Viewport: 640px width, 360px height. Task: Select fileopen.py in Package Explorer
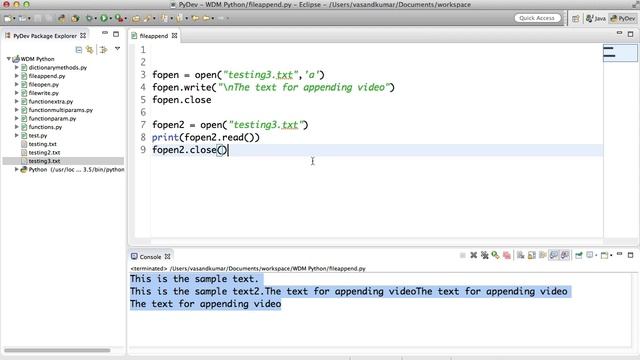tap(44, 84)
